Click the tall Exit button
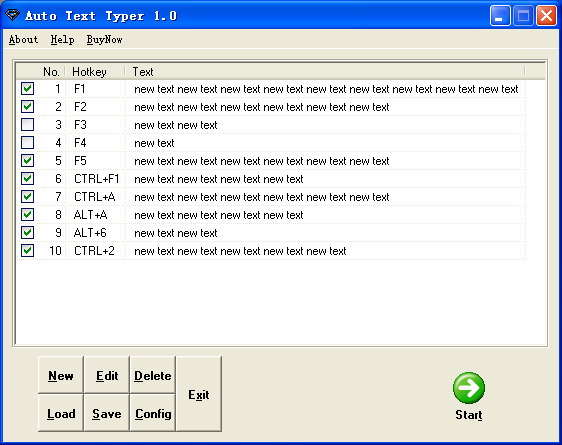Screen dimensions: 562x445 199,394
